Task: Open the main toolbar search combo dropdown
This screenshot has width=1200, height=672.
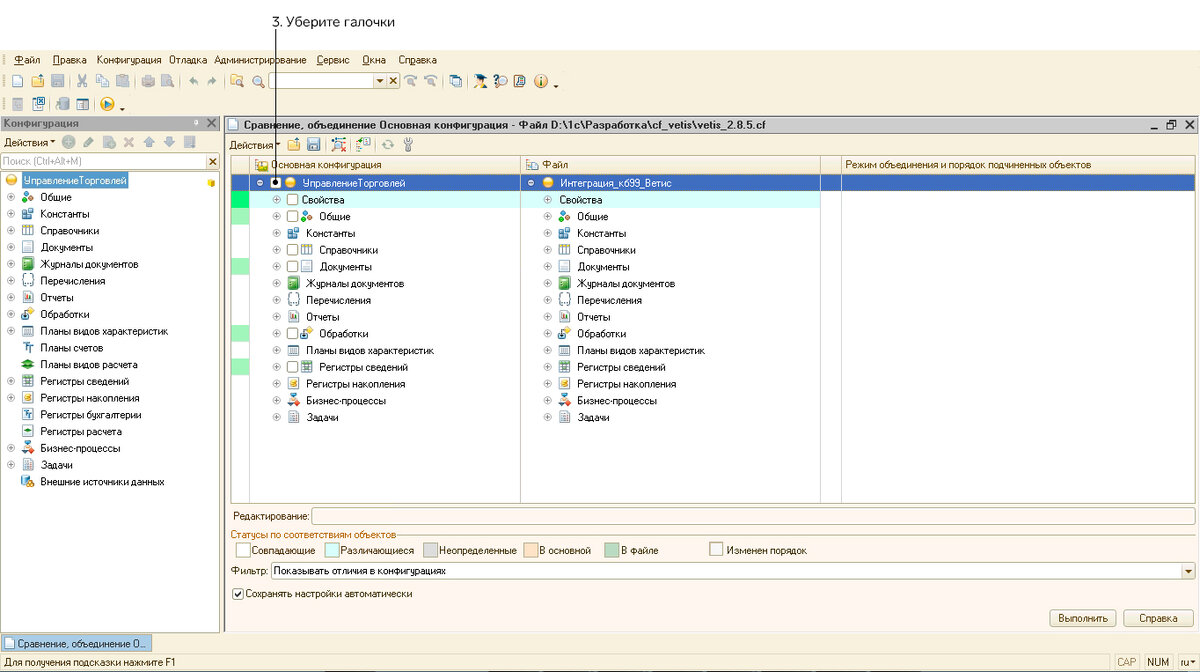Action: (x=379, y=81)
